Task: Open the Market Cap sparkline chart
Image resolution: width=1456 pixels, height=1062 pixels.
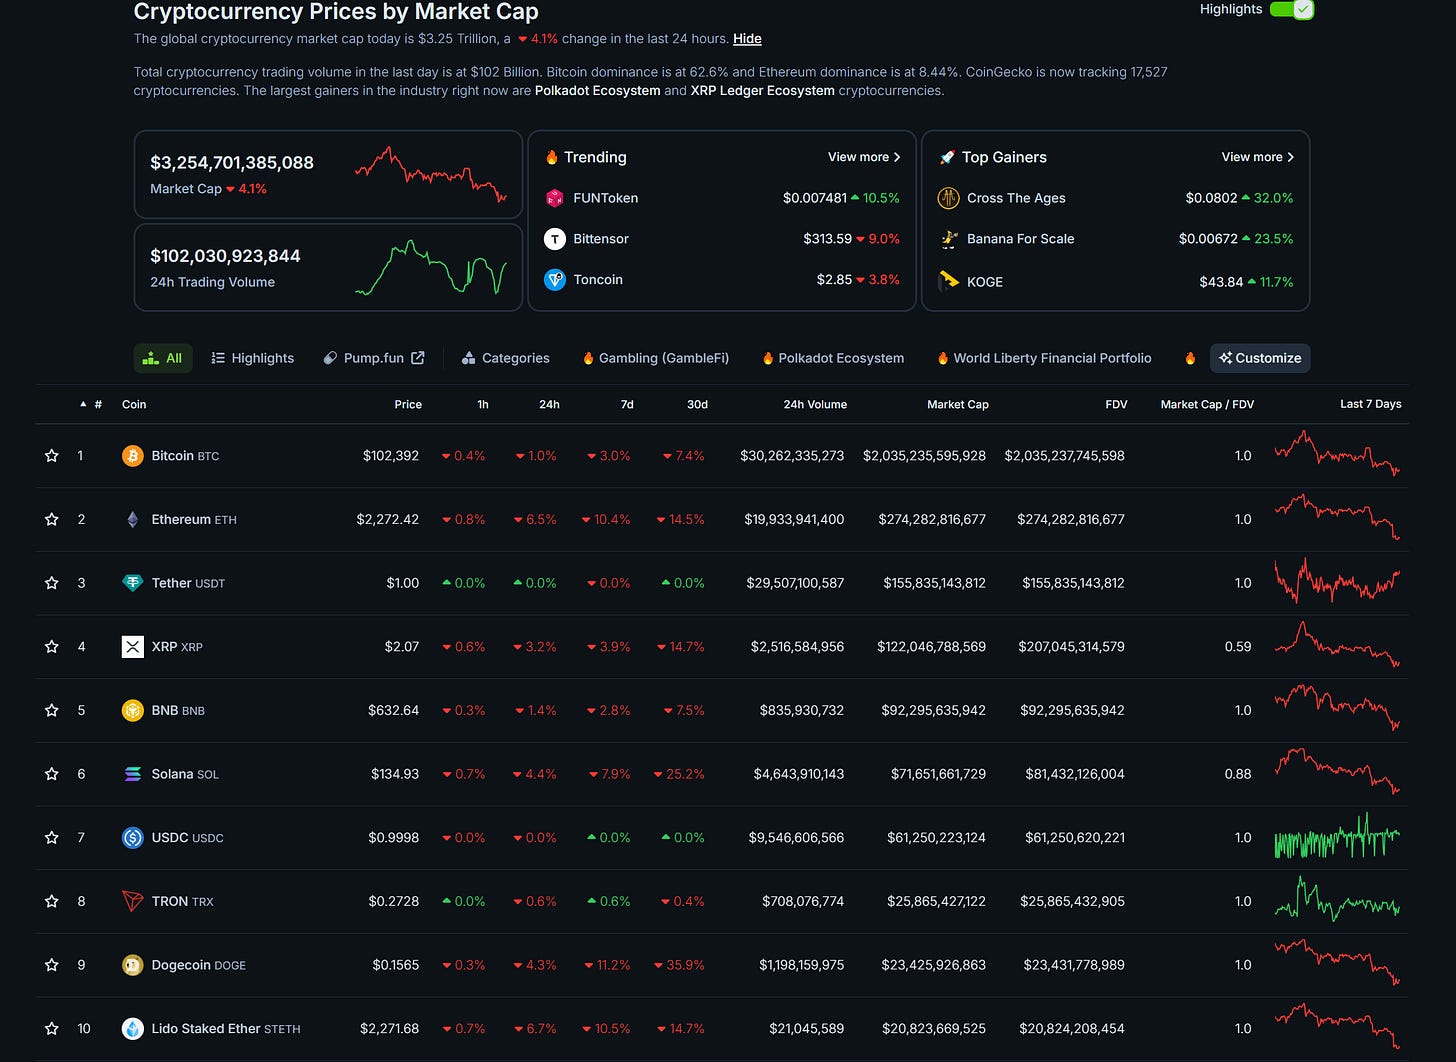Action: pyautogui.click(x=430, y=174)
